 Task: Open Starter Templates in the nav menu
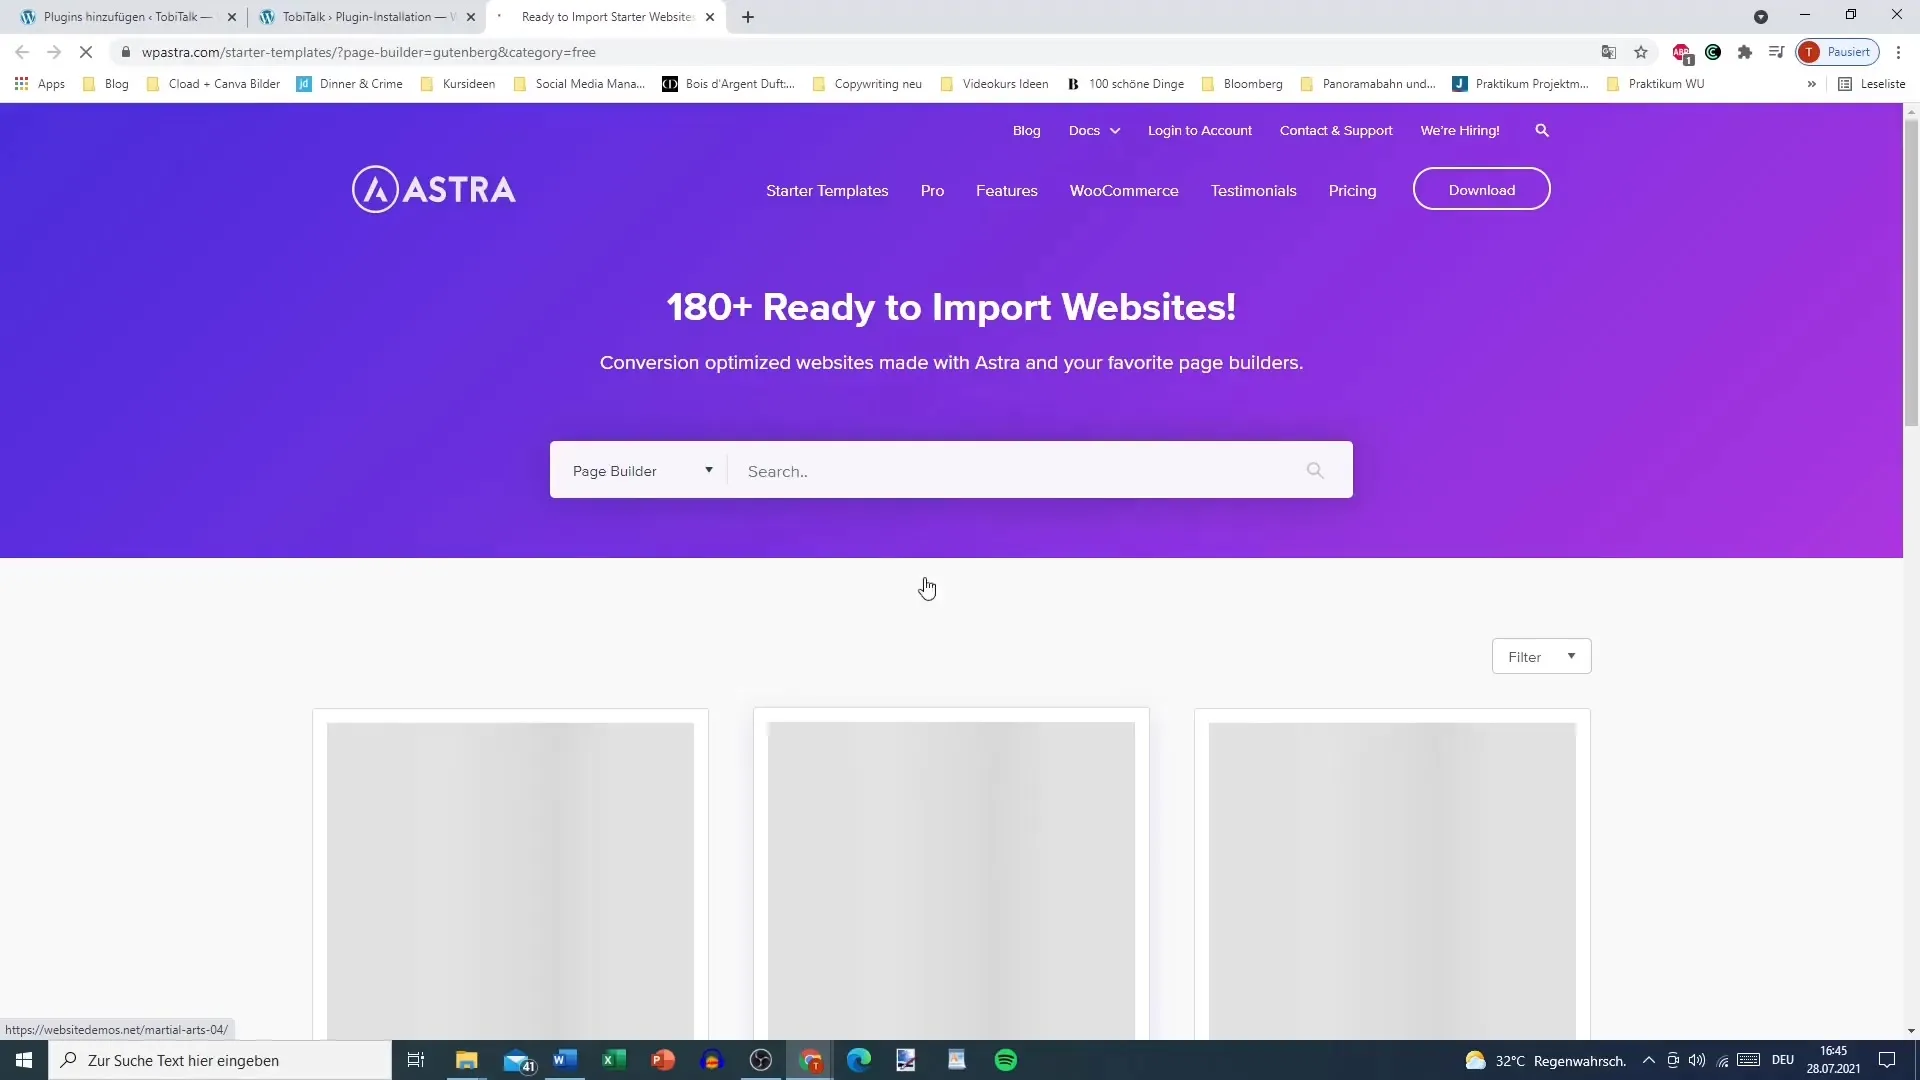[x=827, y=191]
